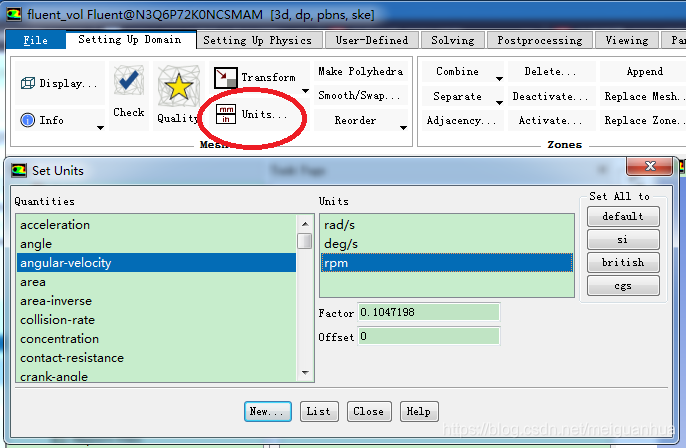The height and width of the screenshot is (448, 686).
Task: Switch to Setting Up Physics tab
Action: pos(258,40)
